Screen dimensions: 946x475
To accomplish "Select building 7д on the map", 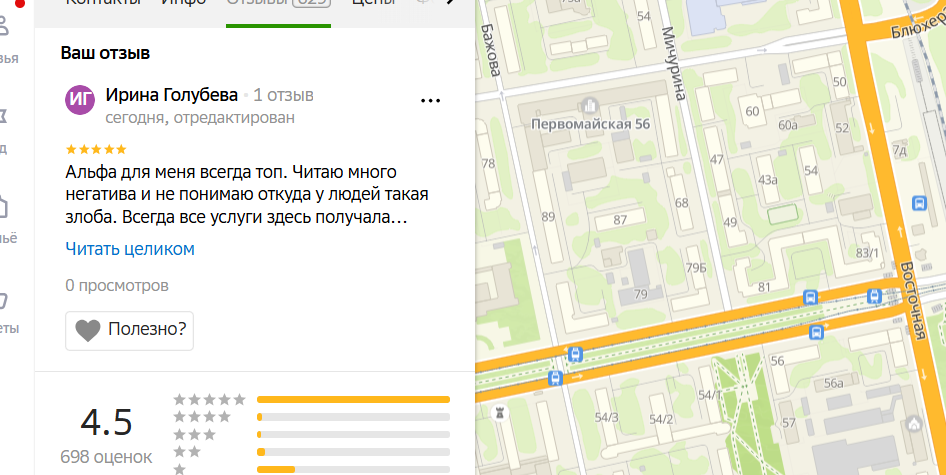I will [x=899, y=150].
